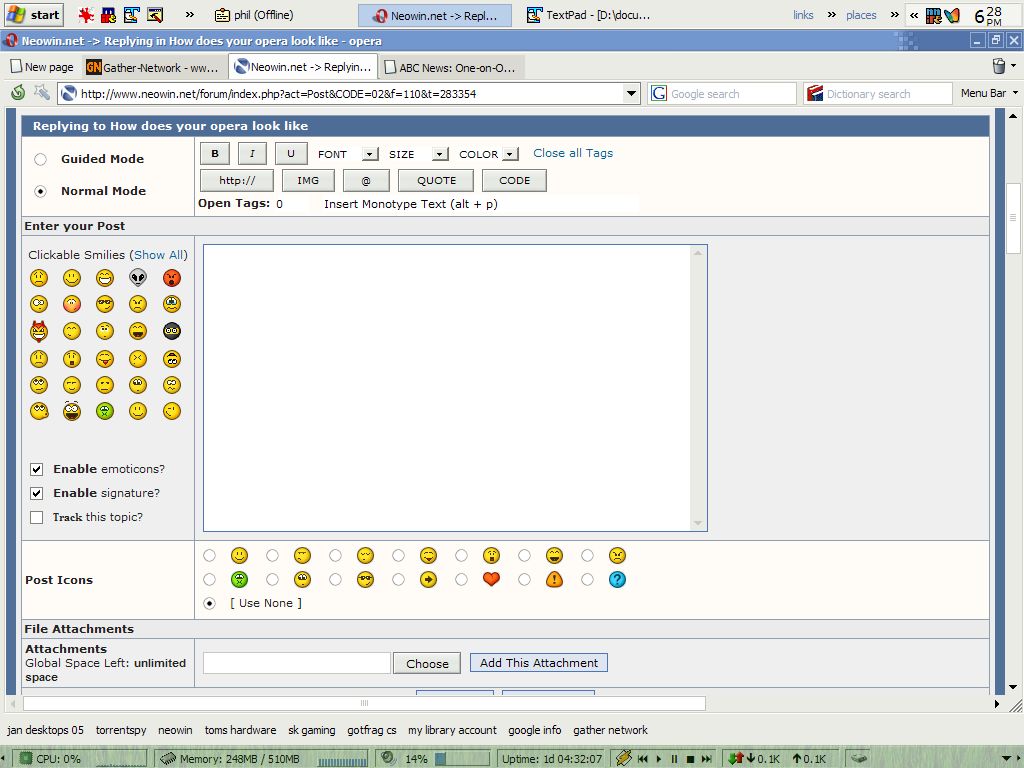Viewport: 1024px width, 768px height.
Task: Expand the places toolbar chevron
Action: click(894, 14)
